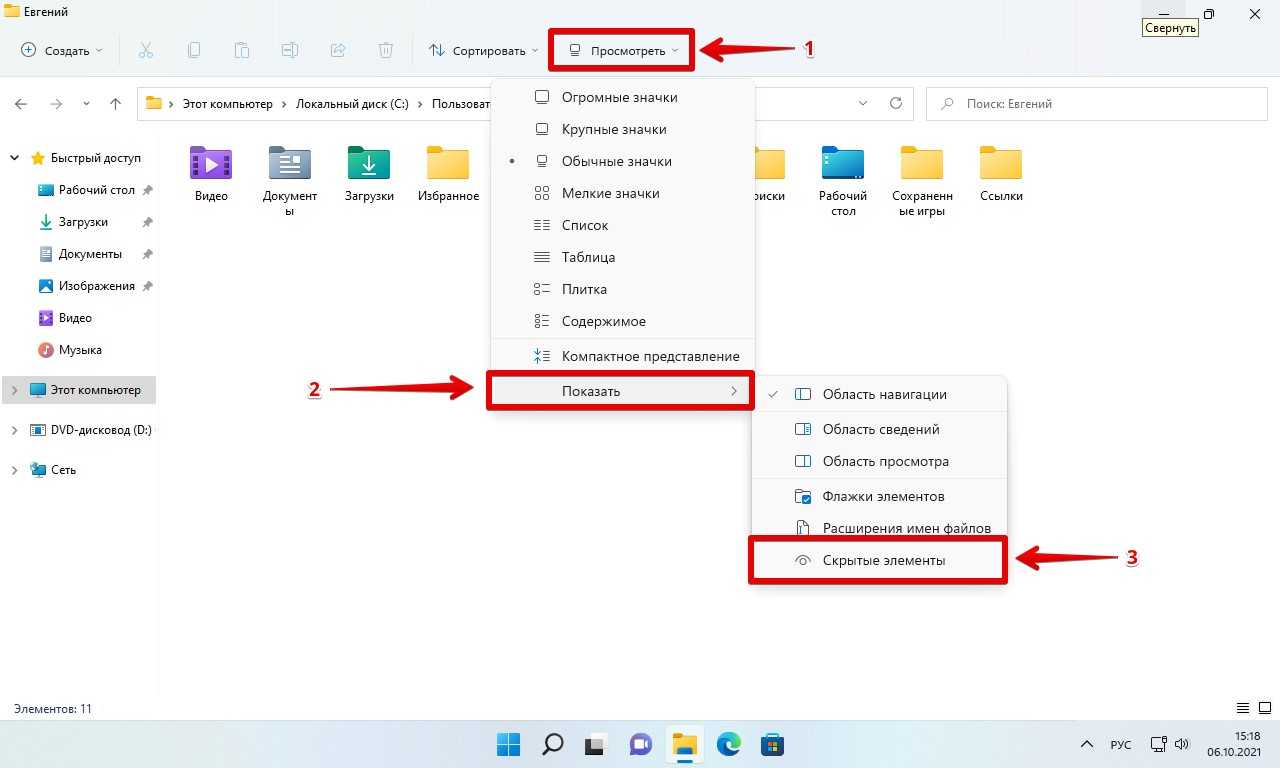Click Этот компьютер breadcrumb in address bar

(229, 104)
